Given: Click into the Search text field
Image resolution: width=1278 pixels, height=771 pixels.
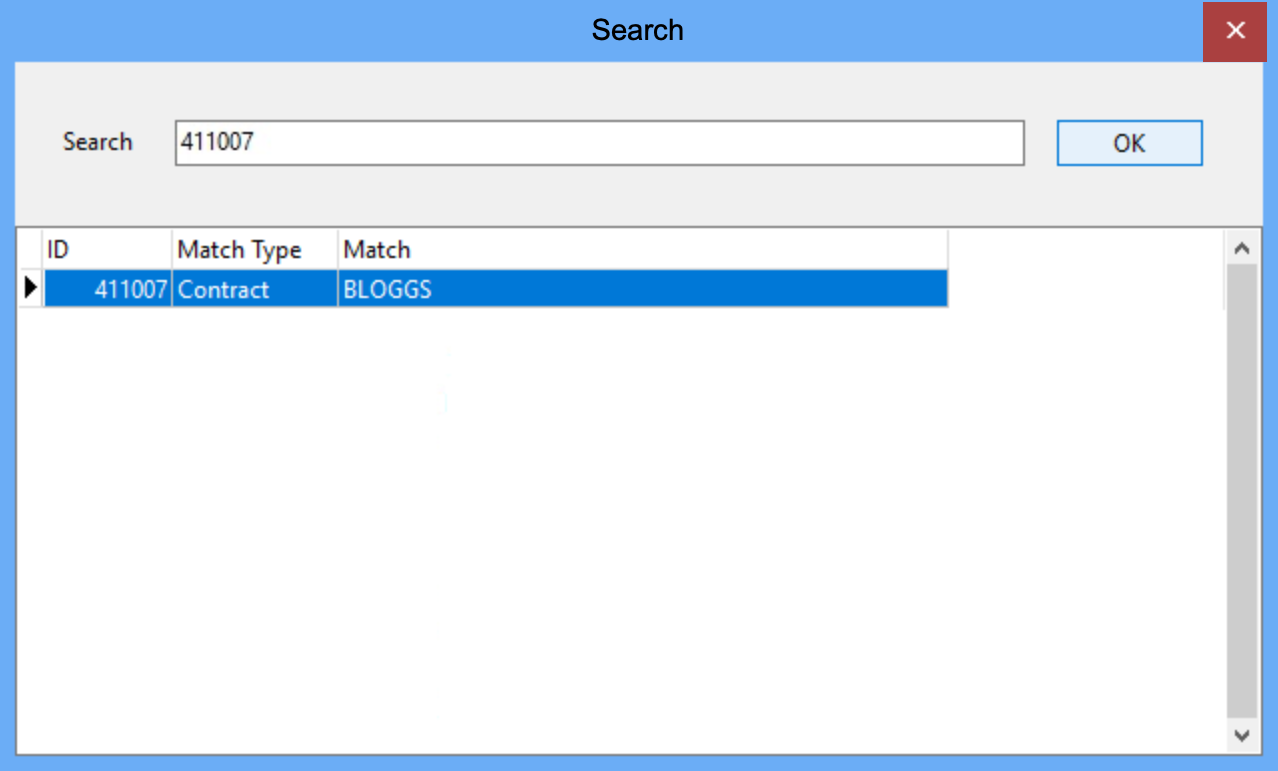Looking at the screenshot, I should (x=599, y=143).
